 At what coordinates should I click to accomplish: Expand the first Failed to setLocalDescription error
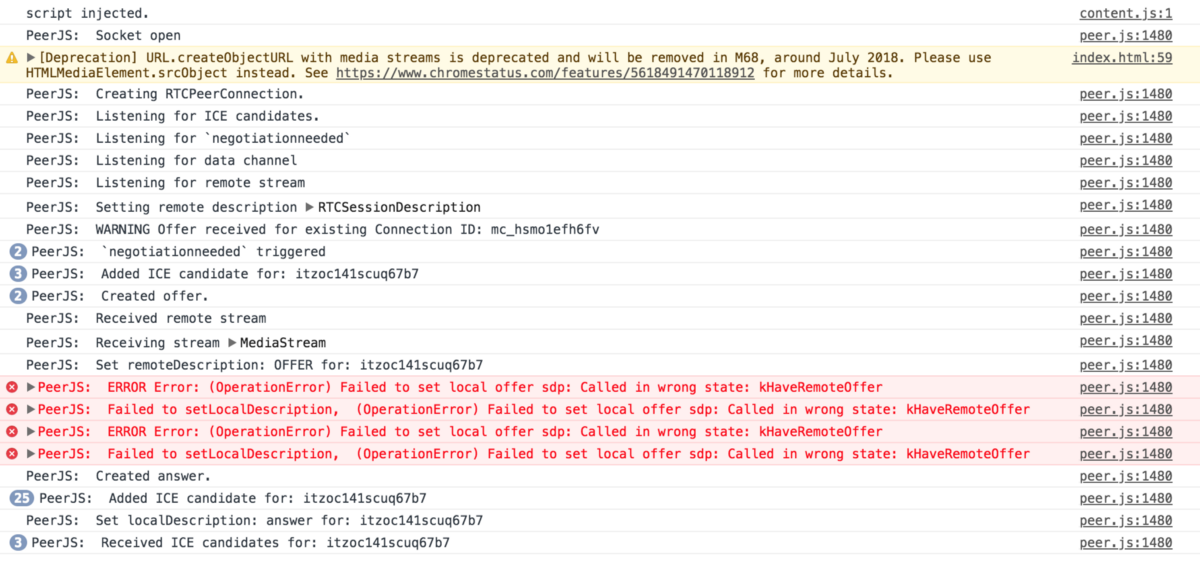click(x=31, y=410)
